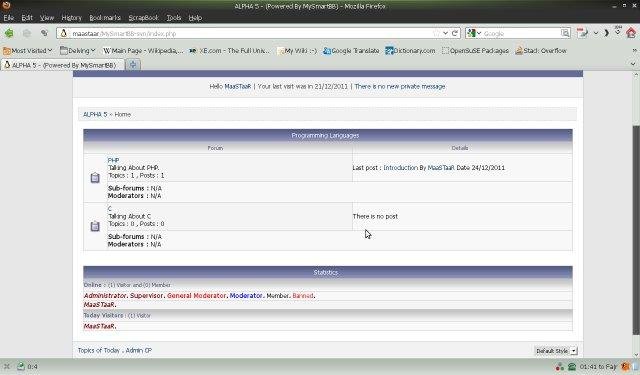Click MaaSTaaR under Today Visitors

coord(100,326)
